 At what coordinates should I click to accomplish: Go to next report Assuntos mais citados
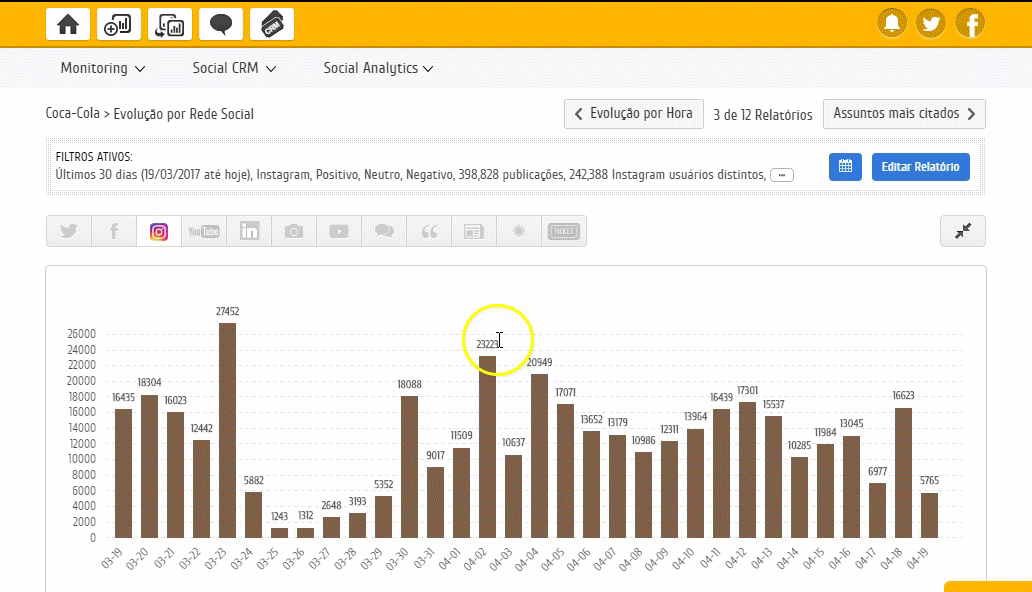(904, 114)
